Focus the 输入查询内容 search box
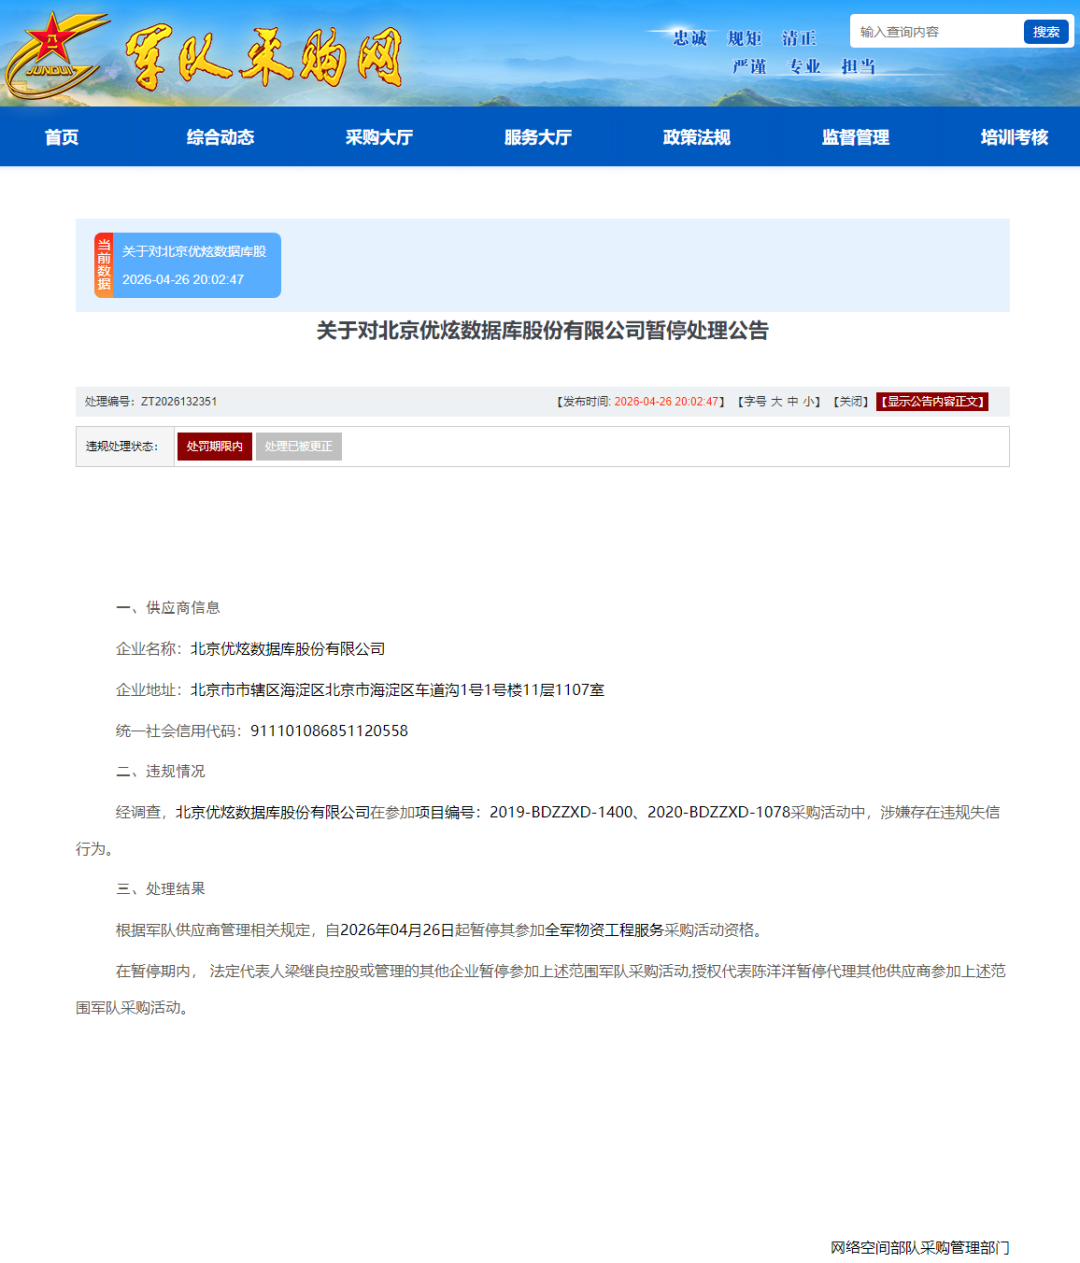The width and height of the screenshot is (1080, 1263). point(936,32)
